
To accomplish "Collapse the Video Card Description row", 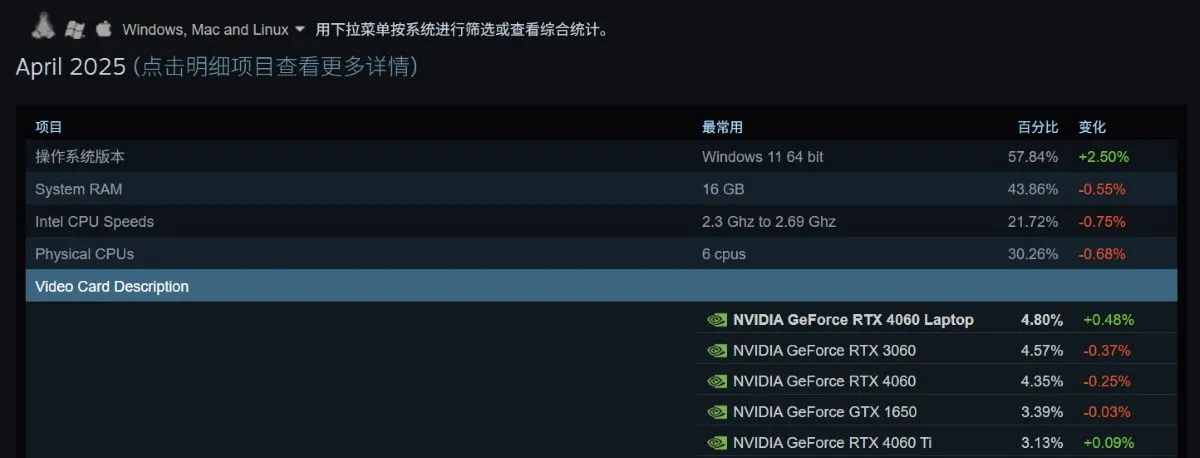I will coord(601,286).
